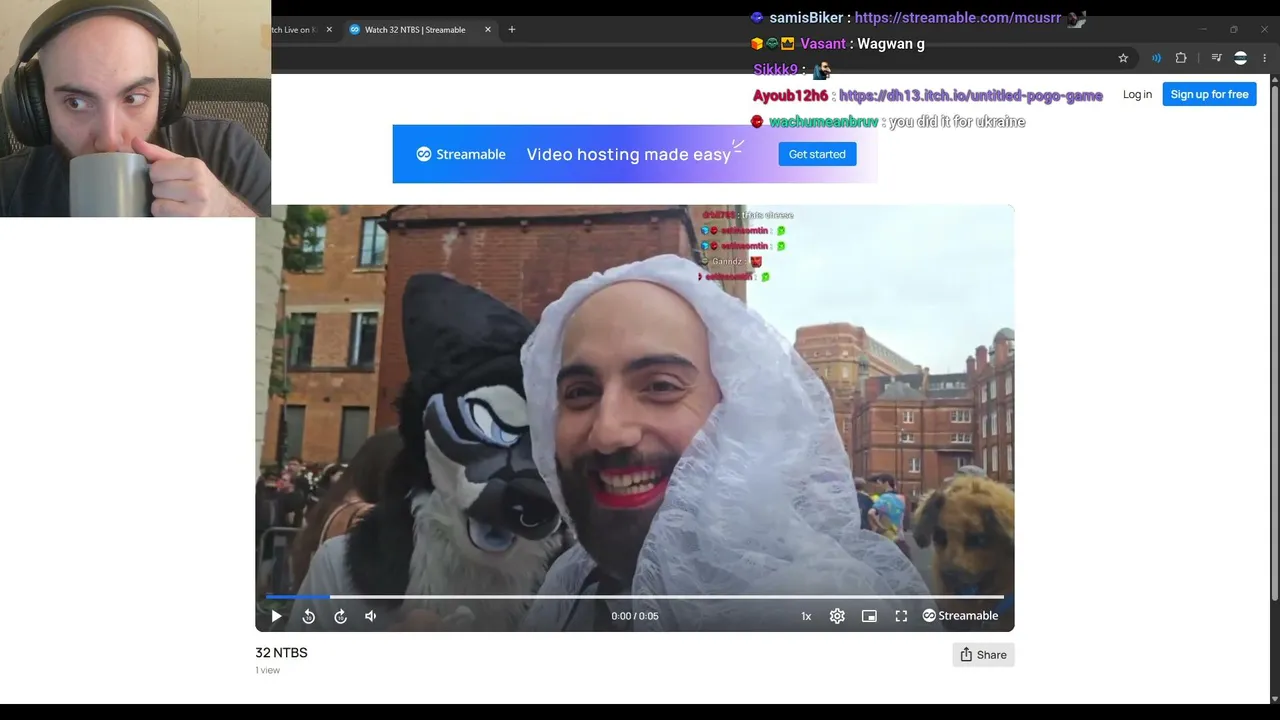
Task: Close the Watch Live tab
Action: click(329, 30)
